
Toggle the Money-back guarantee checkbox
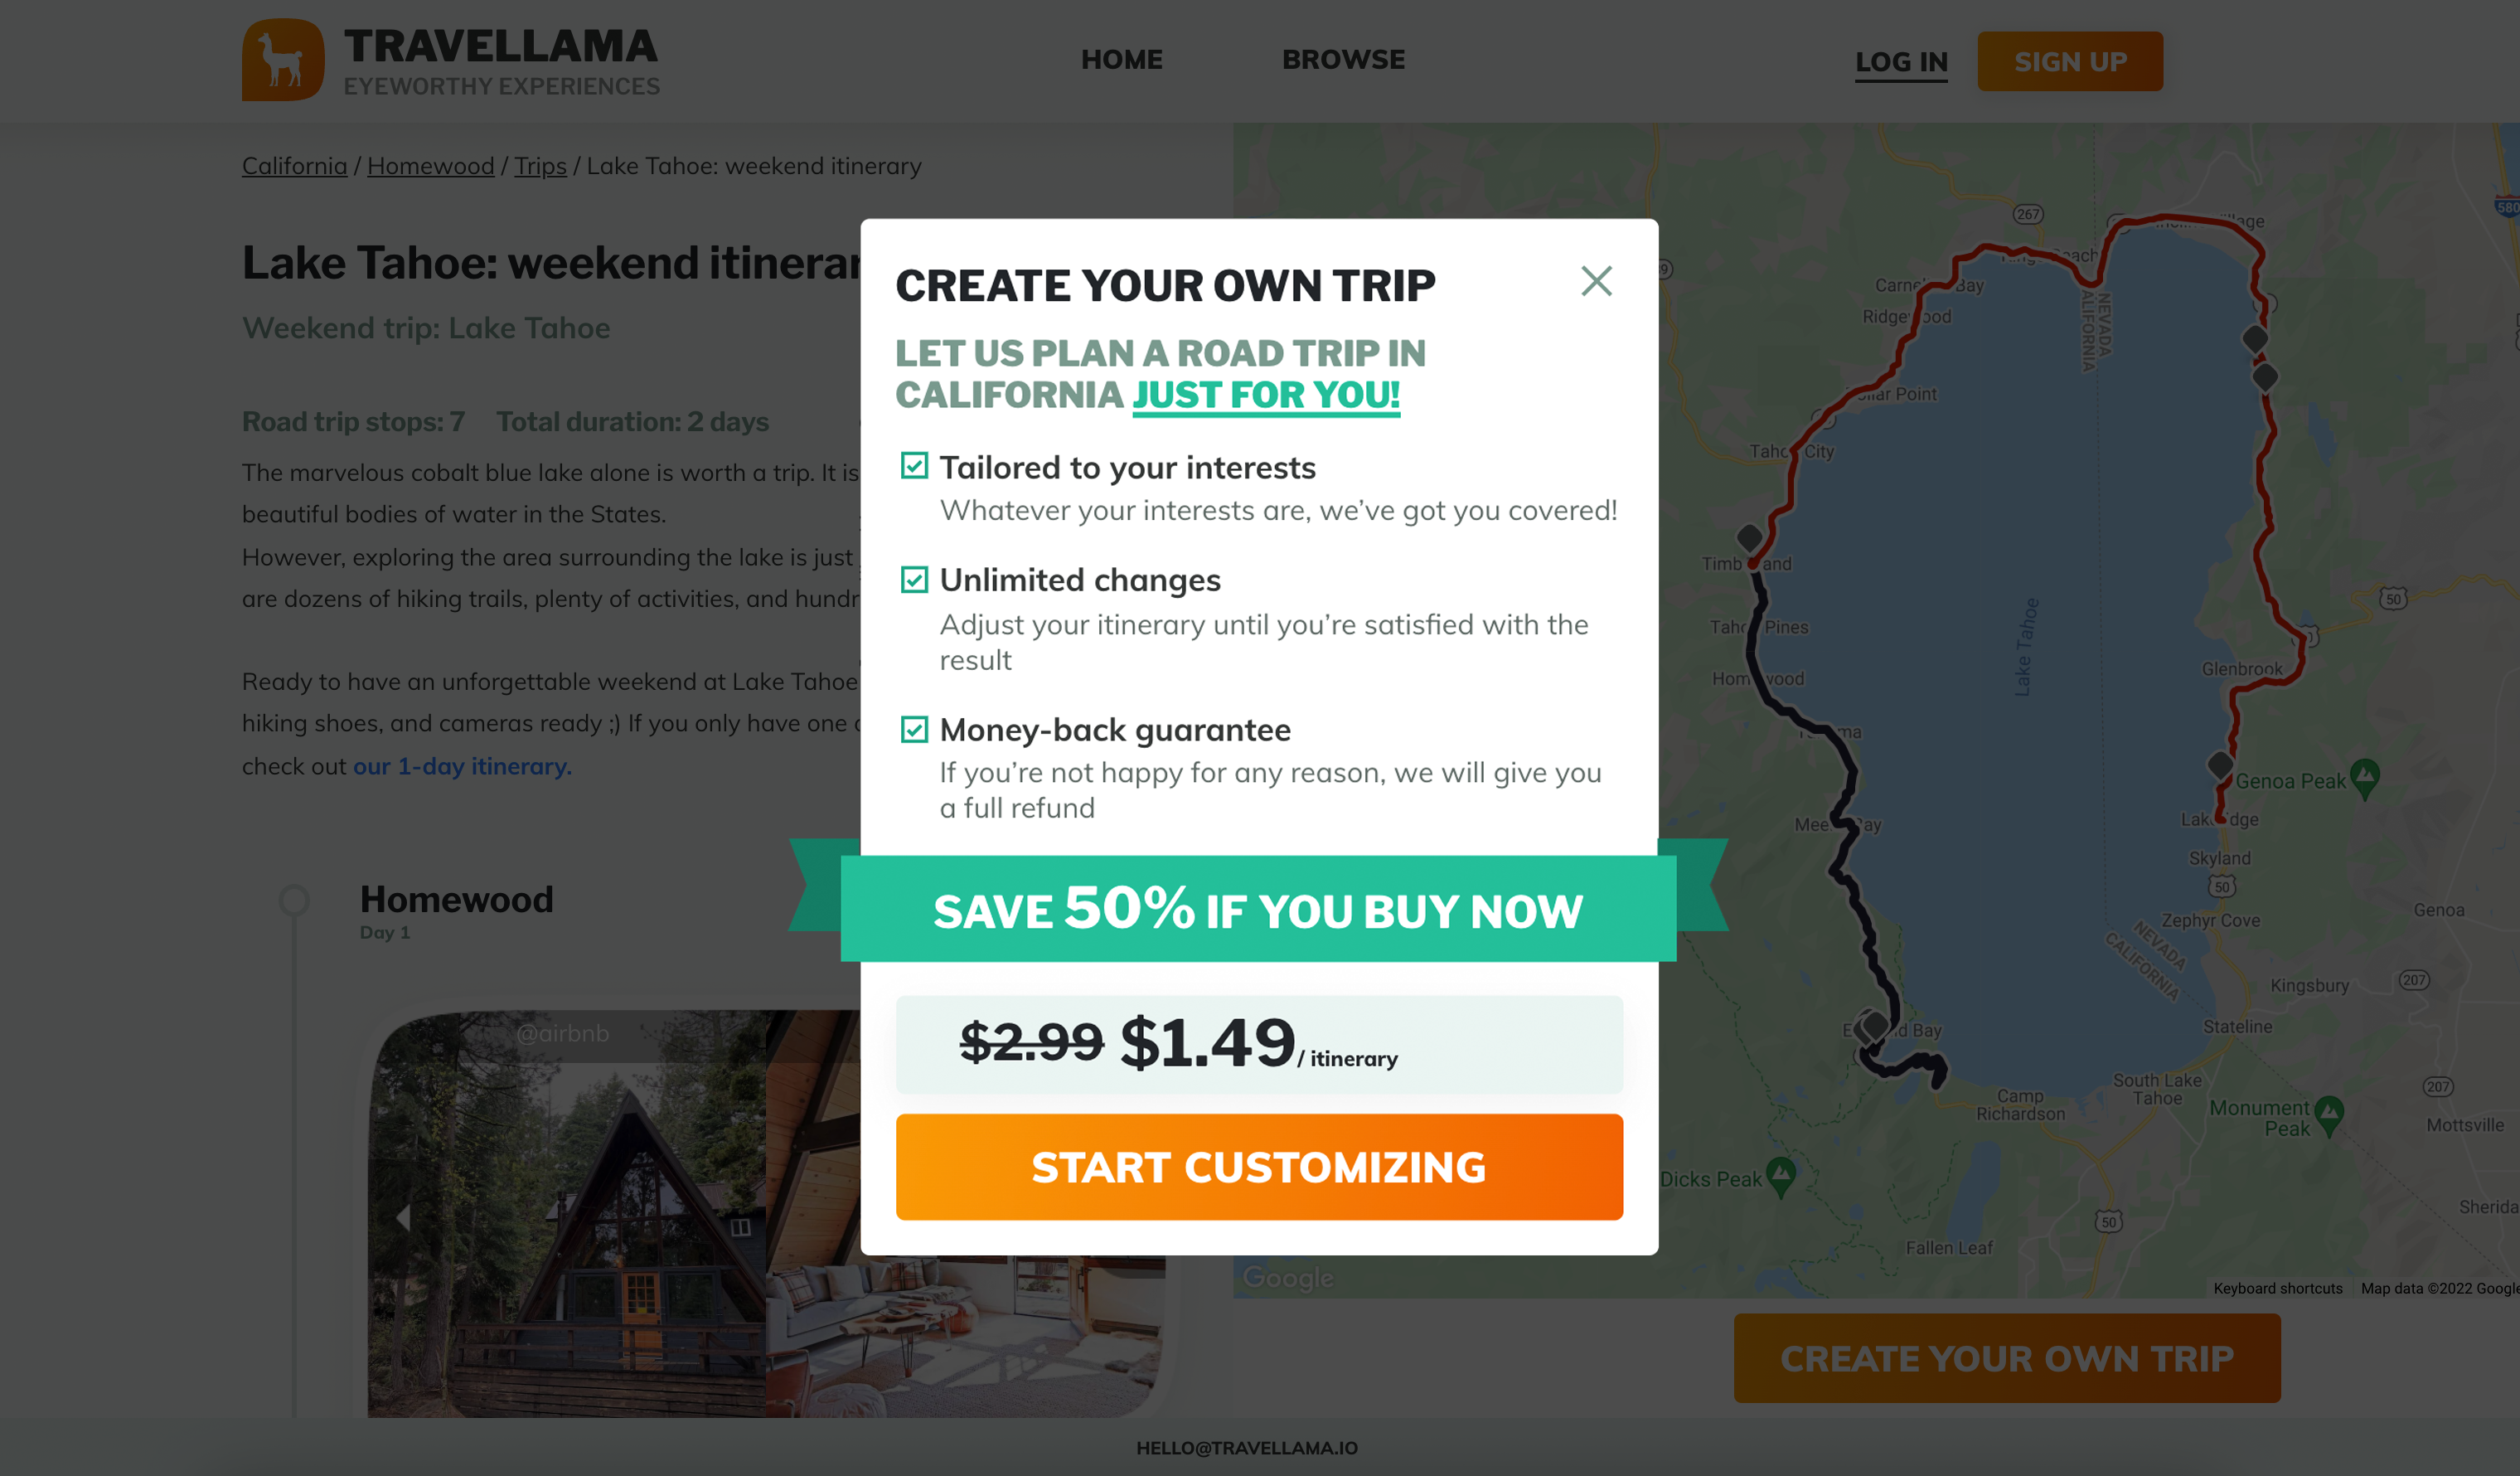(x=914, y=730)
